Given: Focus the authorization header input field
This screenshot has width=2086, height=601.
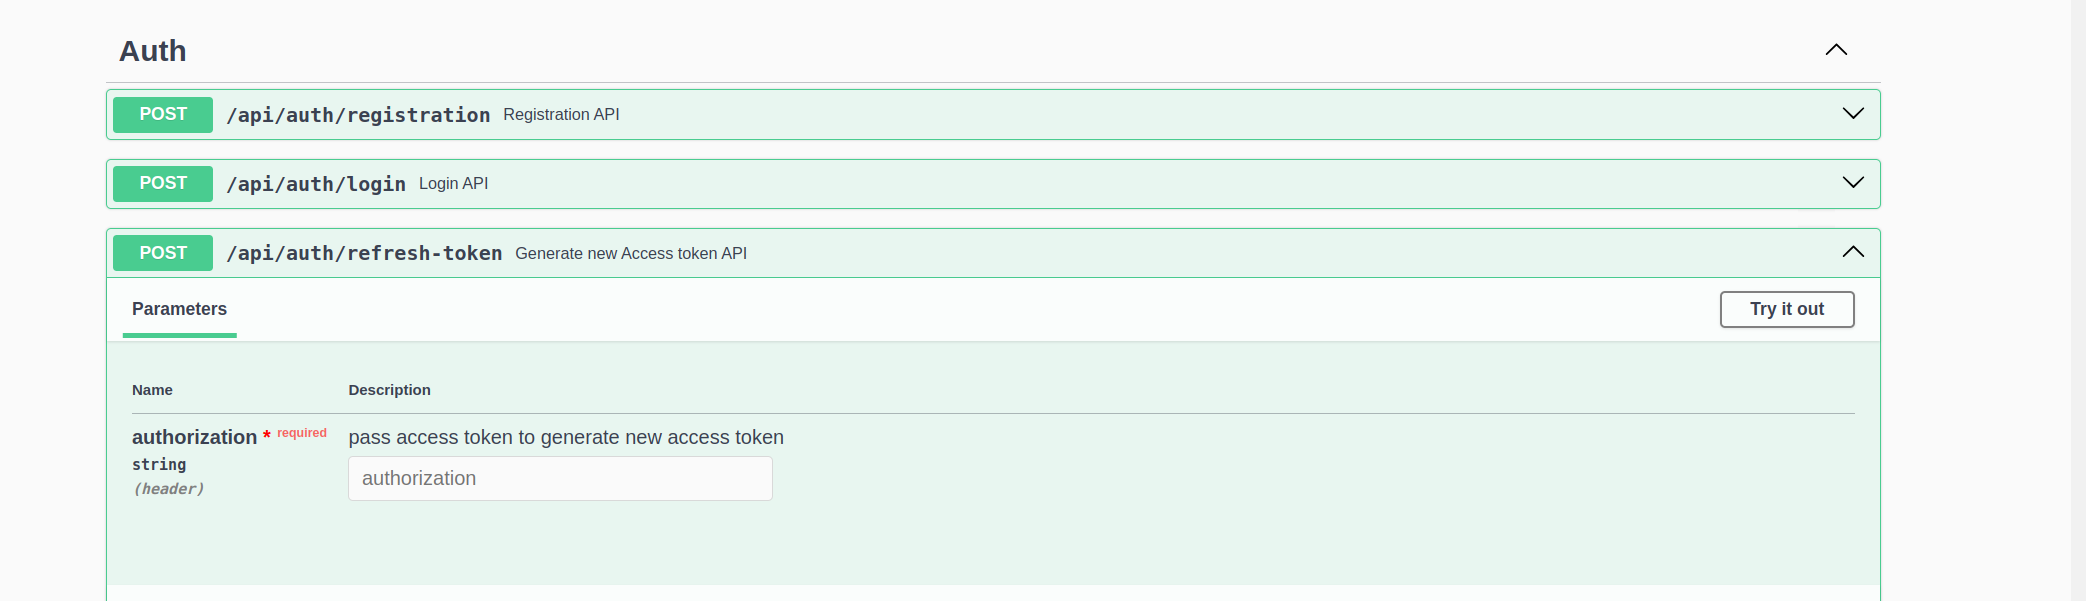Looking at the screenshot, I should [x=560, y=479].
